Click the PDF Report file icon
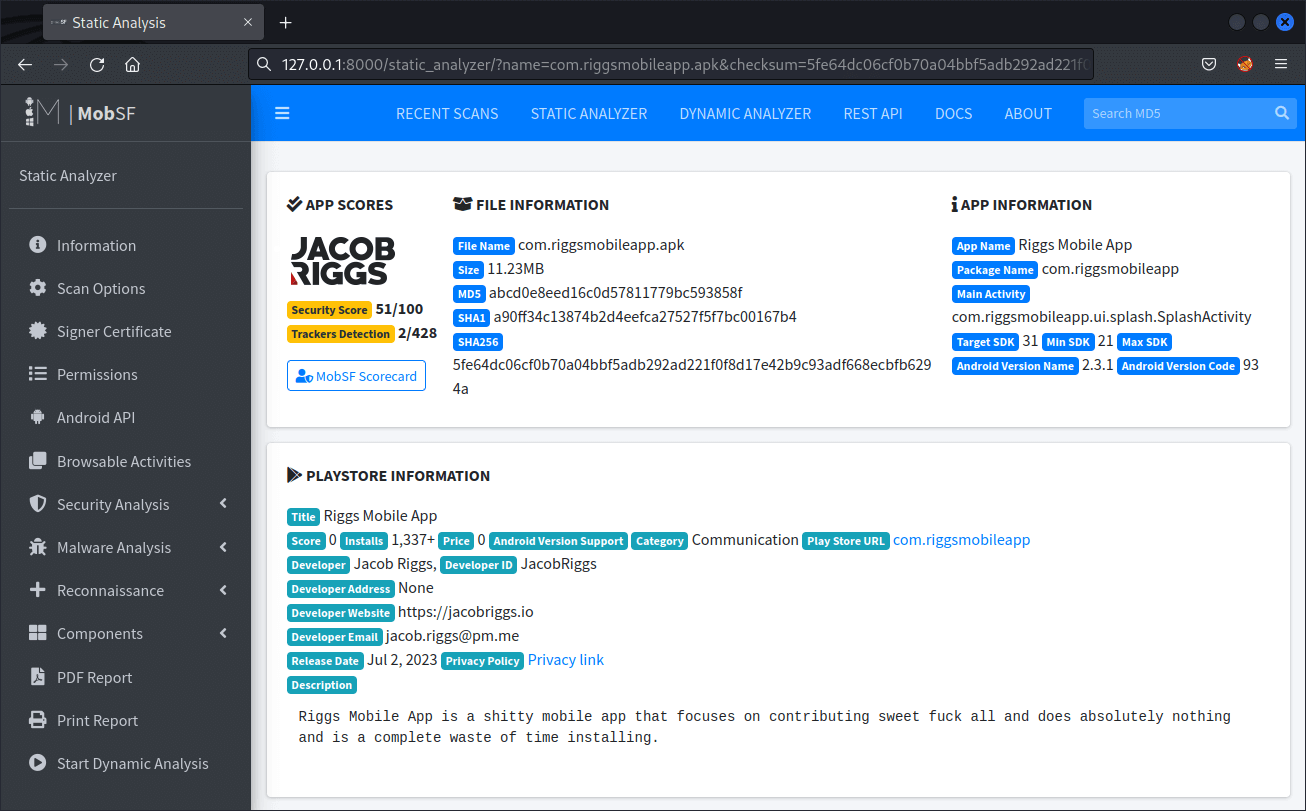 coord(38,677)
